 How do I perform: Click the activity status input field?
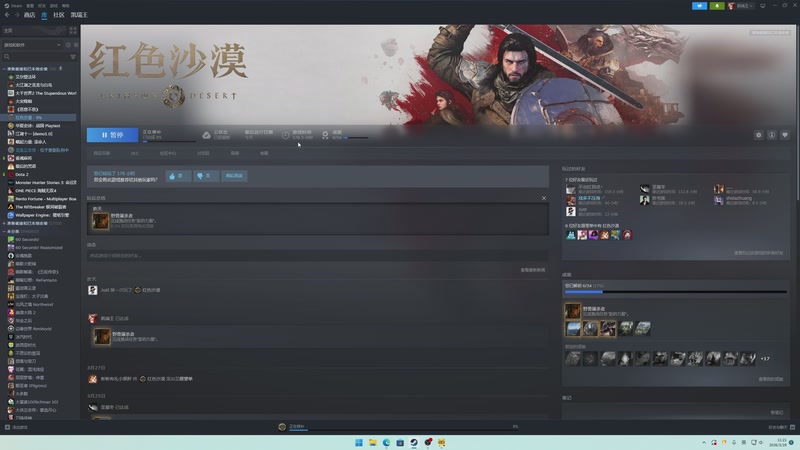click(317, 256)
